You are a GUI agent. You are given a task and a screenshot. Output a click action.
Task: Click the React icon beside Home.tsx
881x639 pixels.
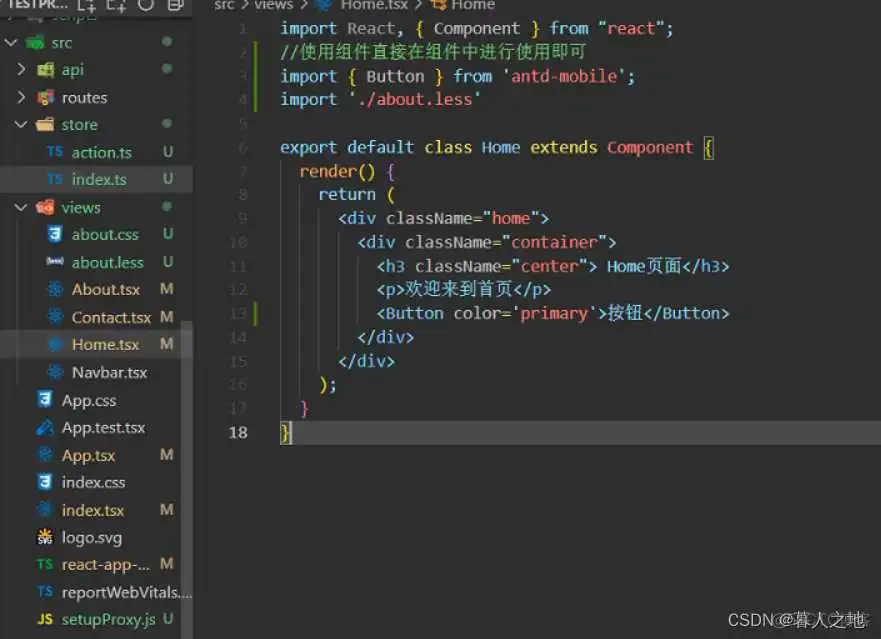click(x=55, y=344)
